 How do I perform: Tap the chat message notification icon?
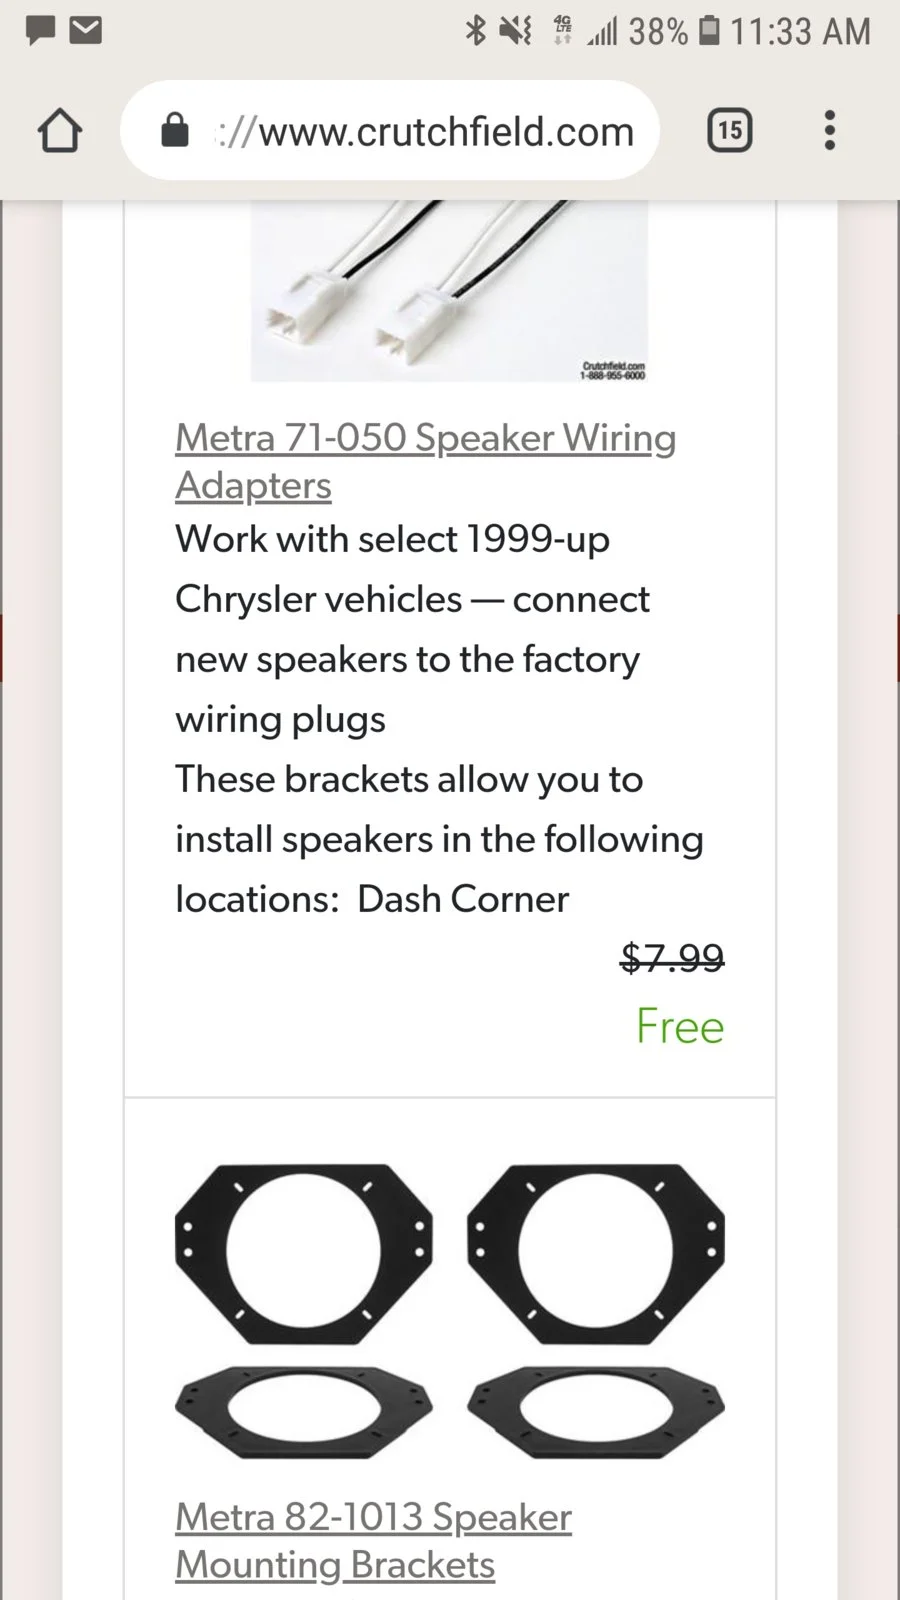click(x=40, y=31)
